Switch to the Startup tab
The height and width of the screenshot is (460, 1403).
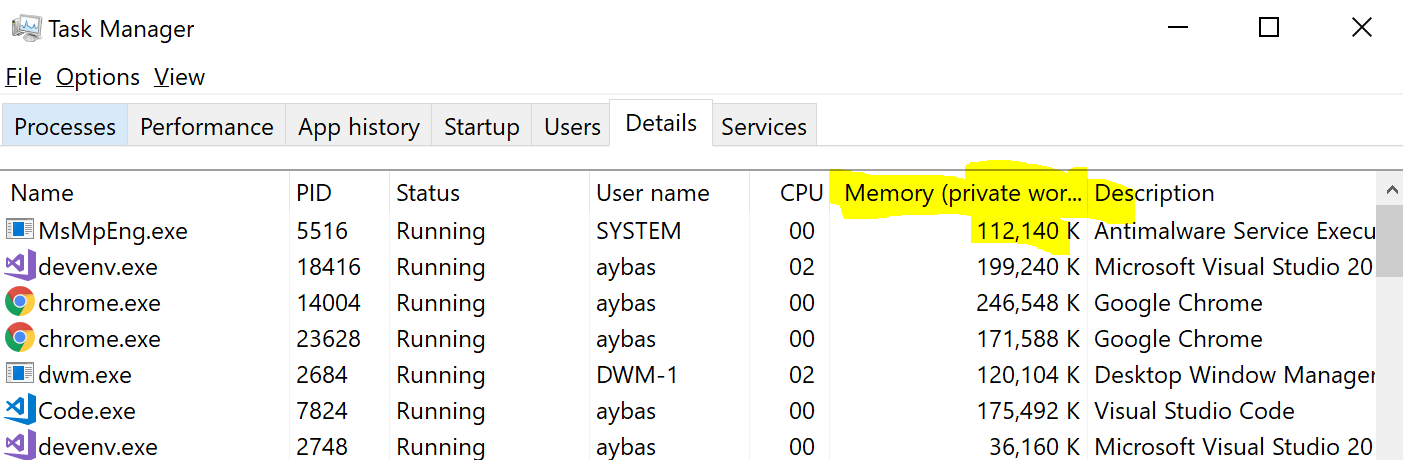tap(482, 127)
